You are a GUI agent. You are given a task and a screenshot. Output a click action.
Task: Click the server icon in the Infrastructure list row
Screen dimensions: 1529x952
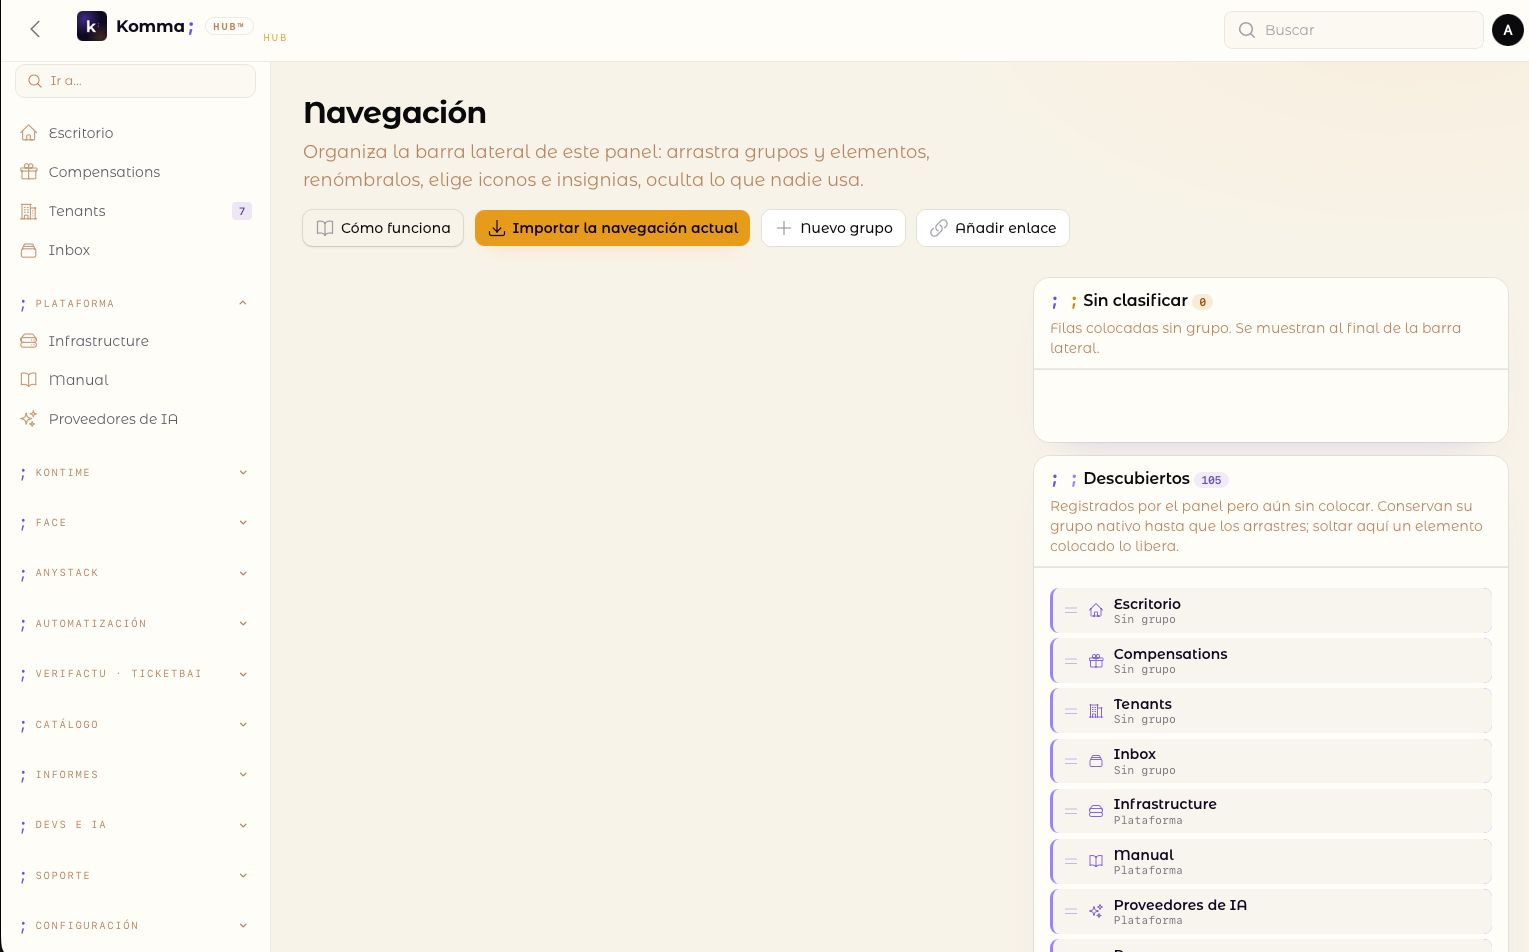click(1096, 811)
